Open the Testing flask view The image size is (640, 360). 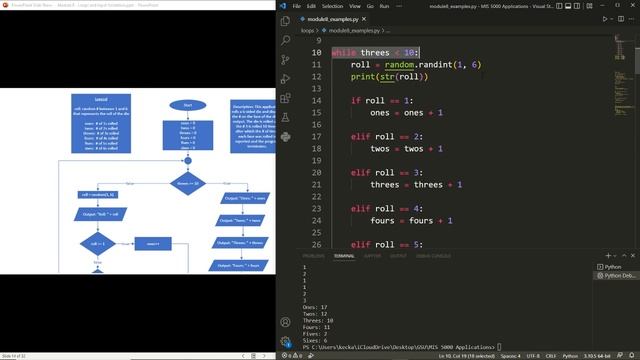coord(285,118)
